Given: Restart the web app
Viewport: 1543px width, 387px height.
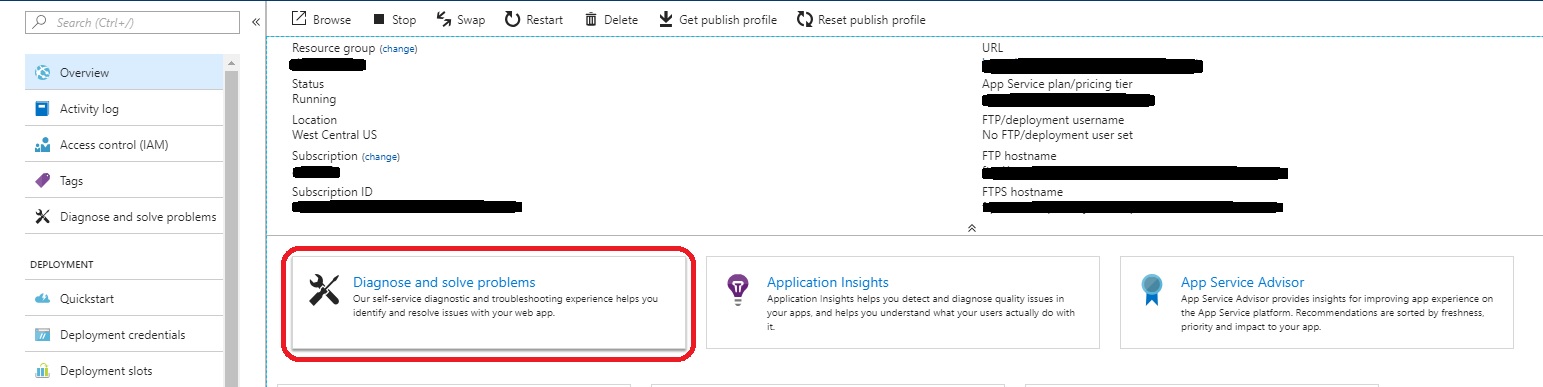Looking at the screenshot, I should point(533,19).
